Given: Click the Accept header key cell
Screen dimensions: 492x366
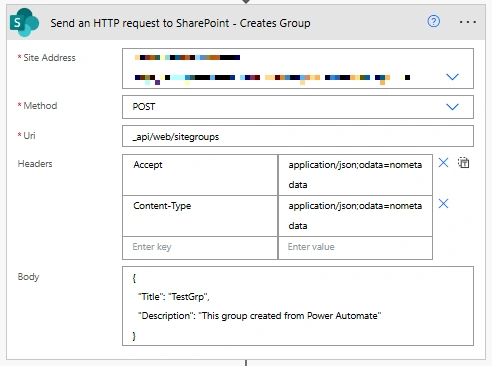Looking at the screenshot, I should (200, 175).
